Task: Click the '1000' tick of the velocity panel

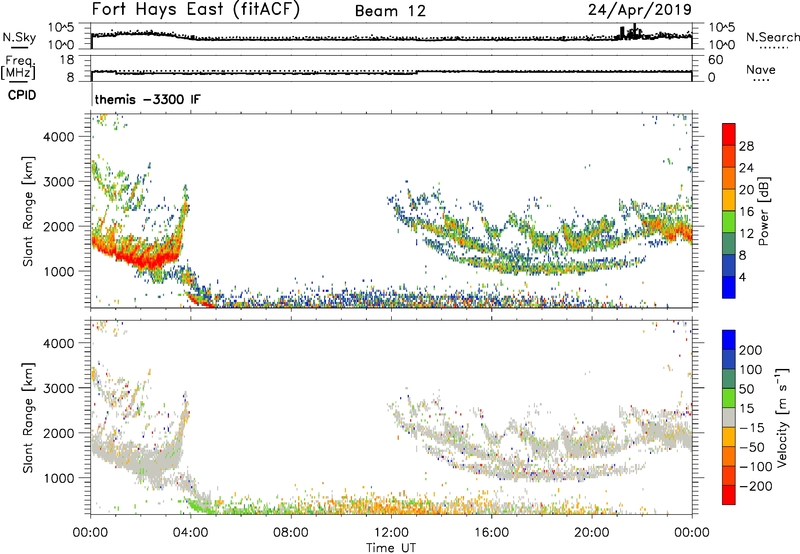Action: click(x=59, y=479)
